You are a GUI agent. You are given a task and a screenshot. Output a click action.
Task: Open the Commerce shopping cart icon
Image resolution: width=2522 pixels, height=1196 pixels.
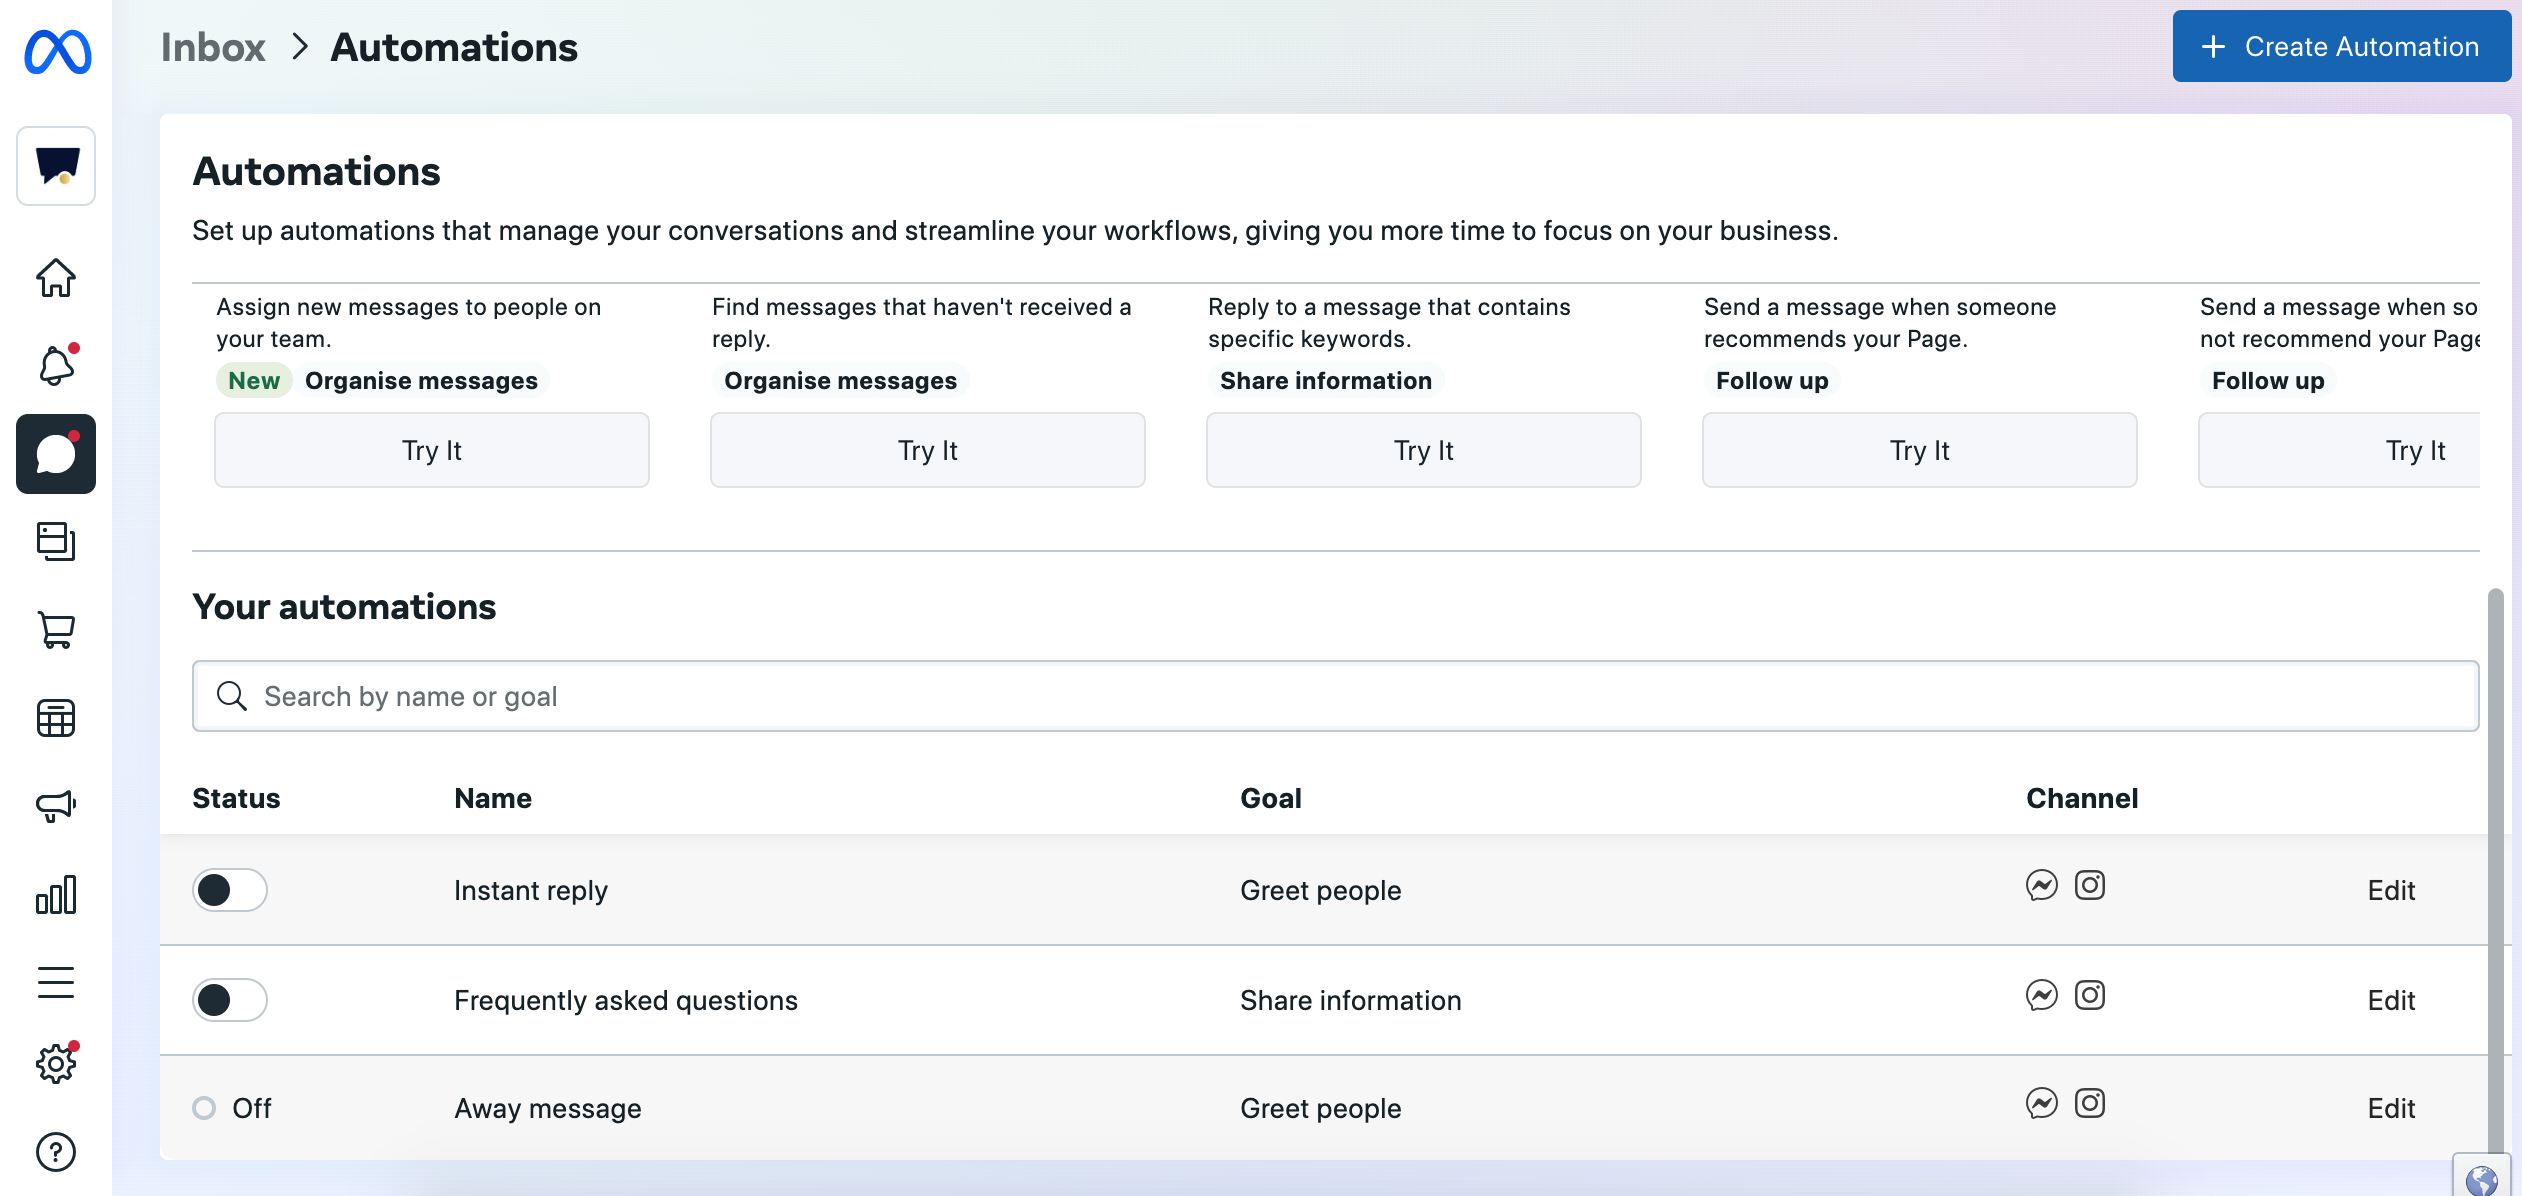pyautogui.click(x=56, y=629)
